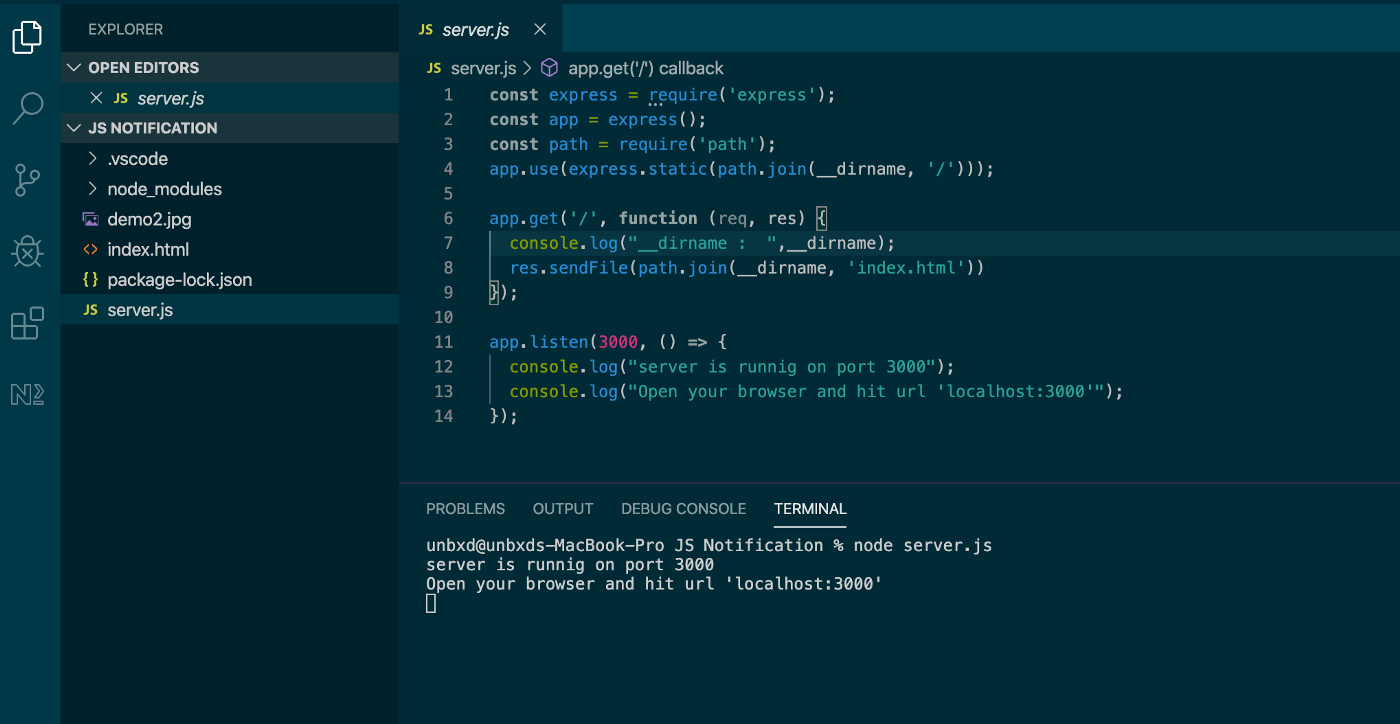This screenshot has width=1400, height=724.
Task: Open the Extensions view icon
Action: pyautogui.click(x=27, y=323)
